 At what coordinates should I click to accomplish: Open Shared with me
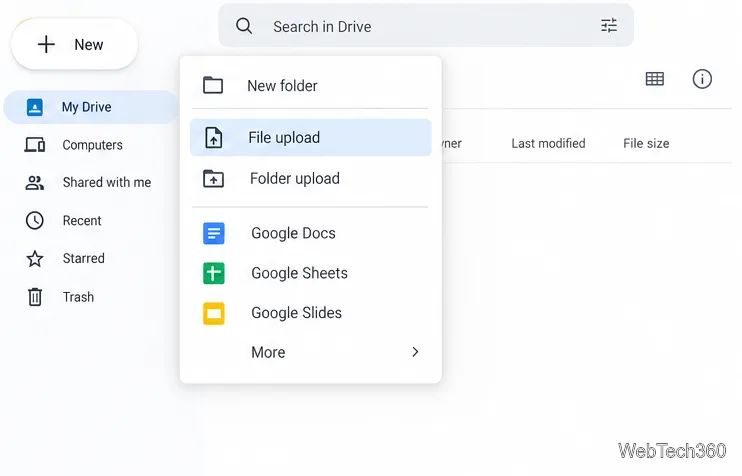pyautogui.click(x=91, y=182)
